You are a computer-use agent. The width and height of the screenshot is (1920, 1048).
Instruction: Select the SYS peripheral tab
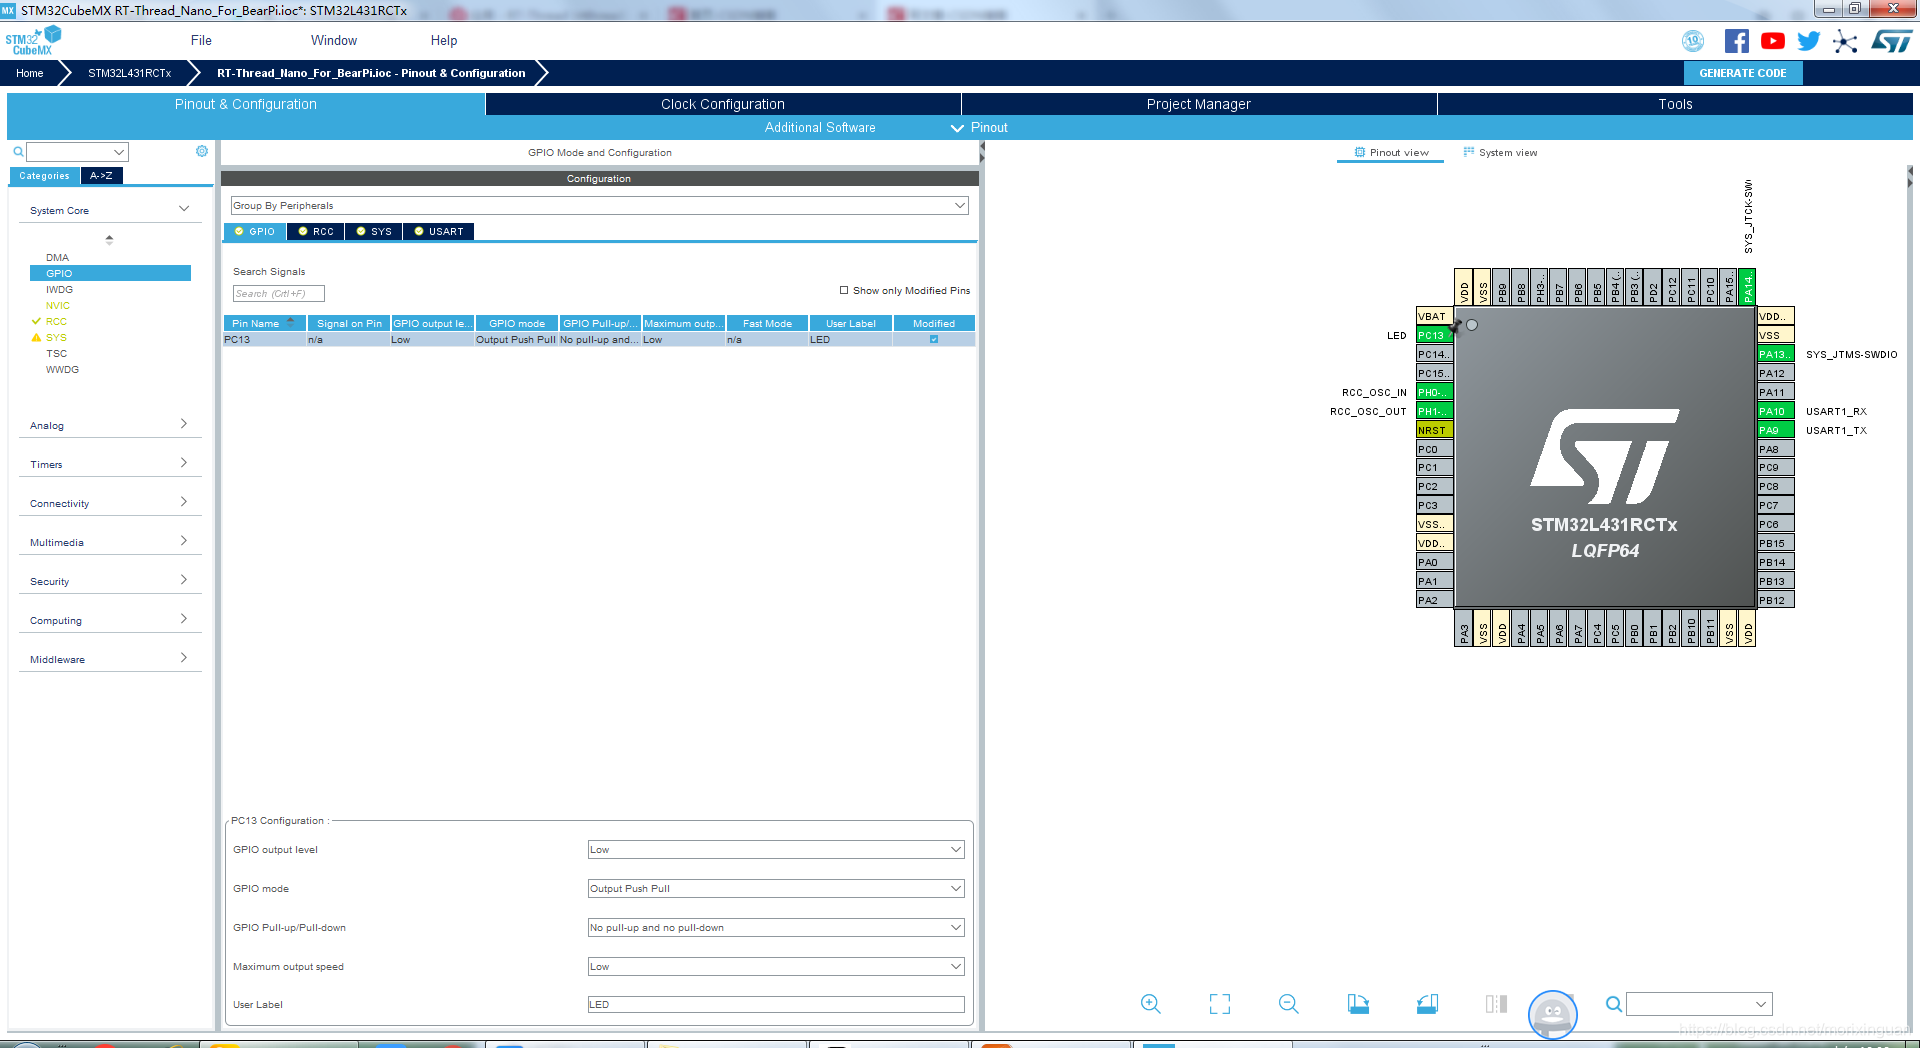374,231
